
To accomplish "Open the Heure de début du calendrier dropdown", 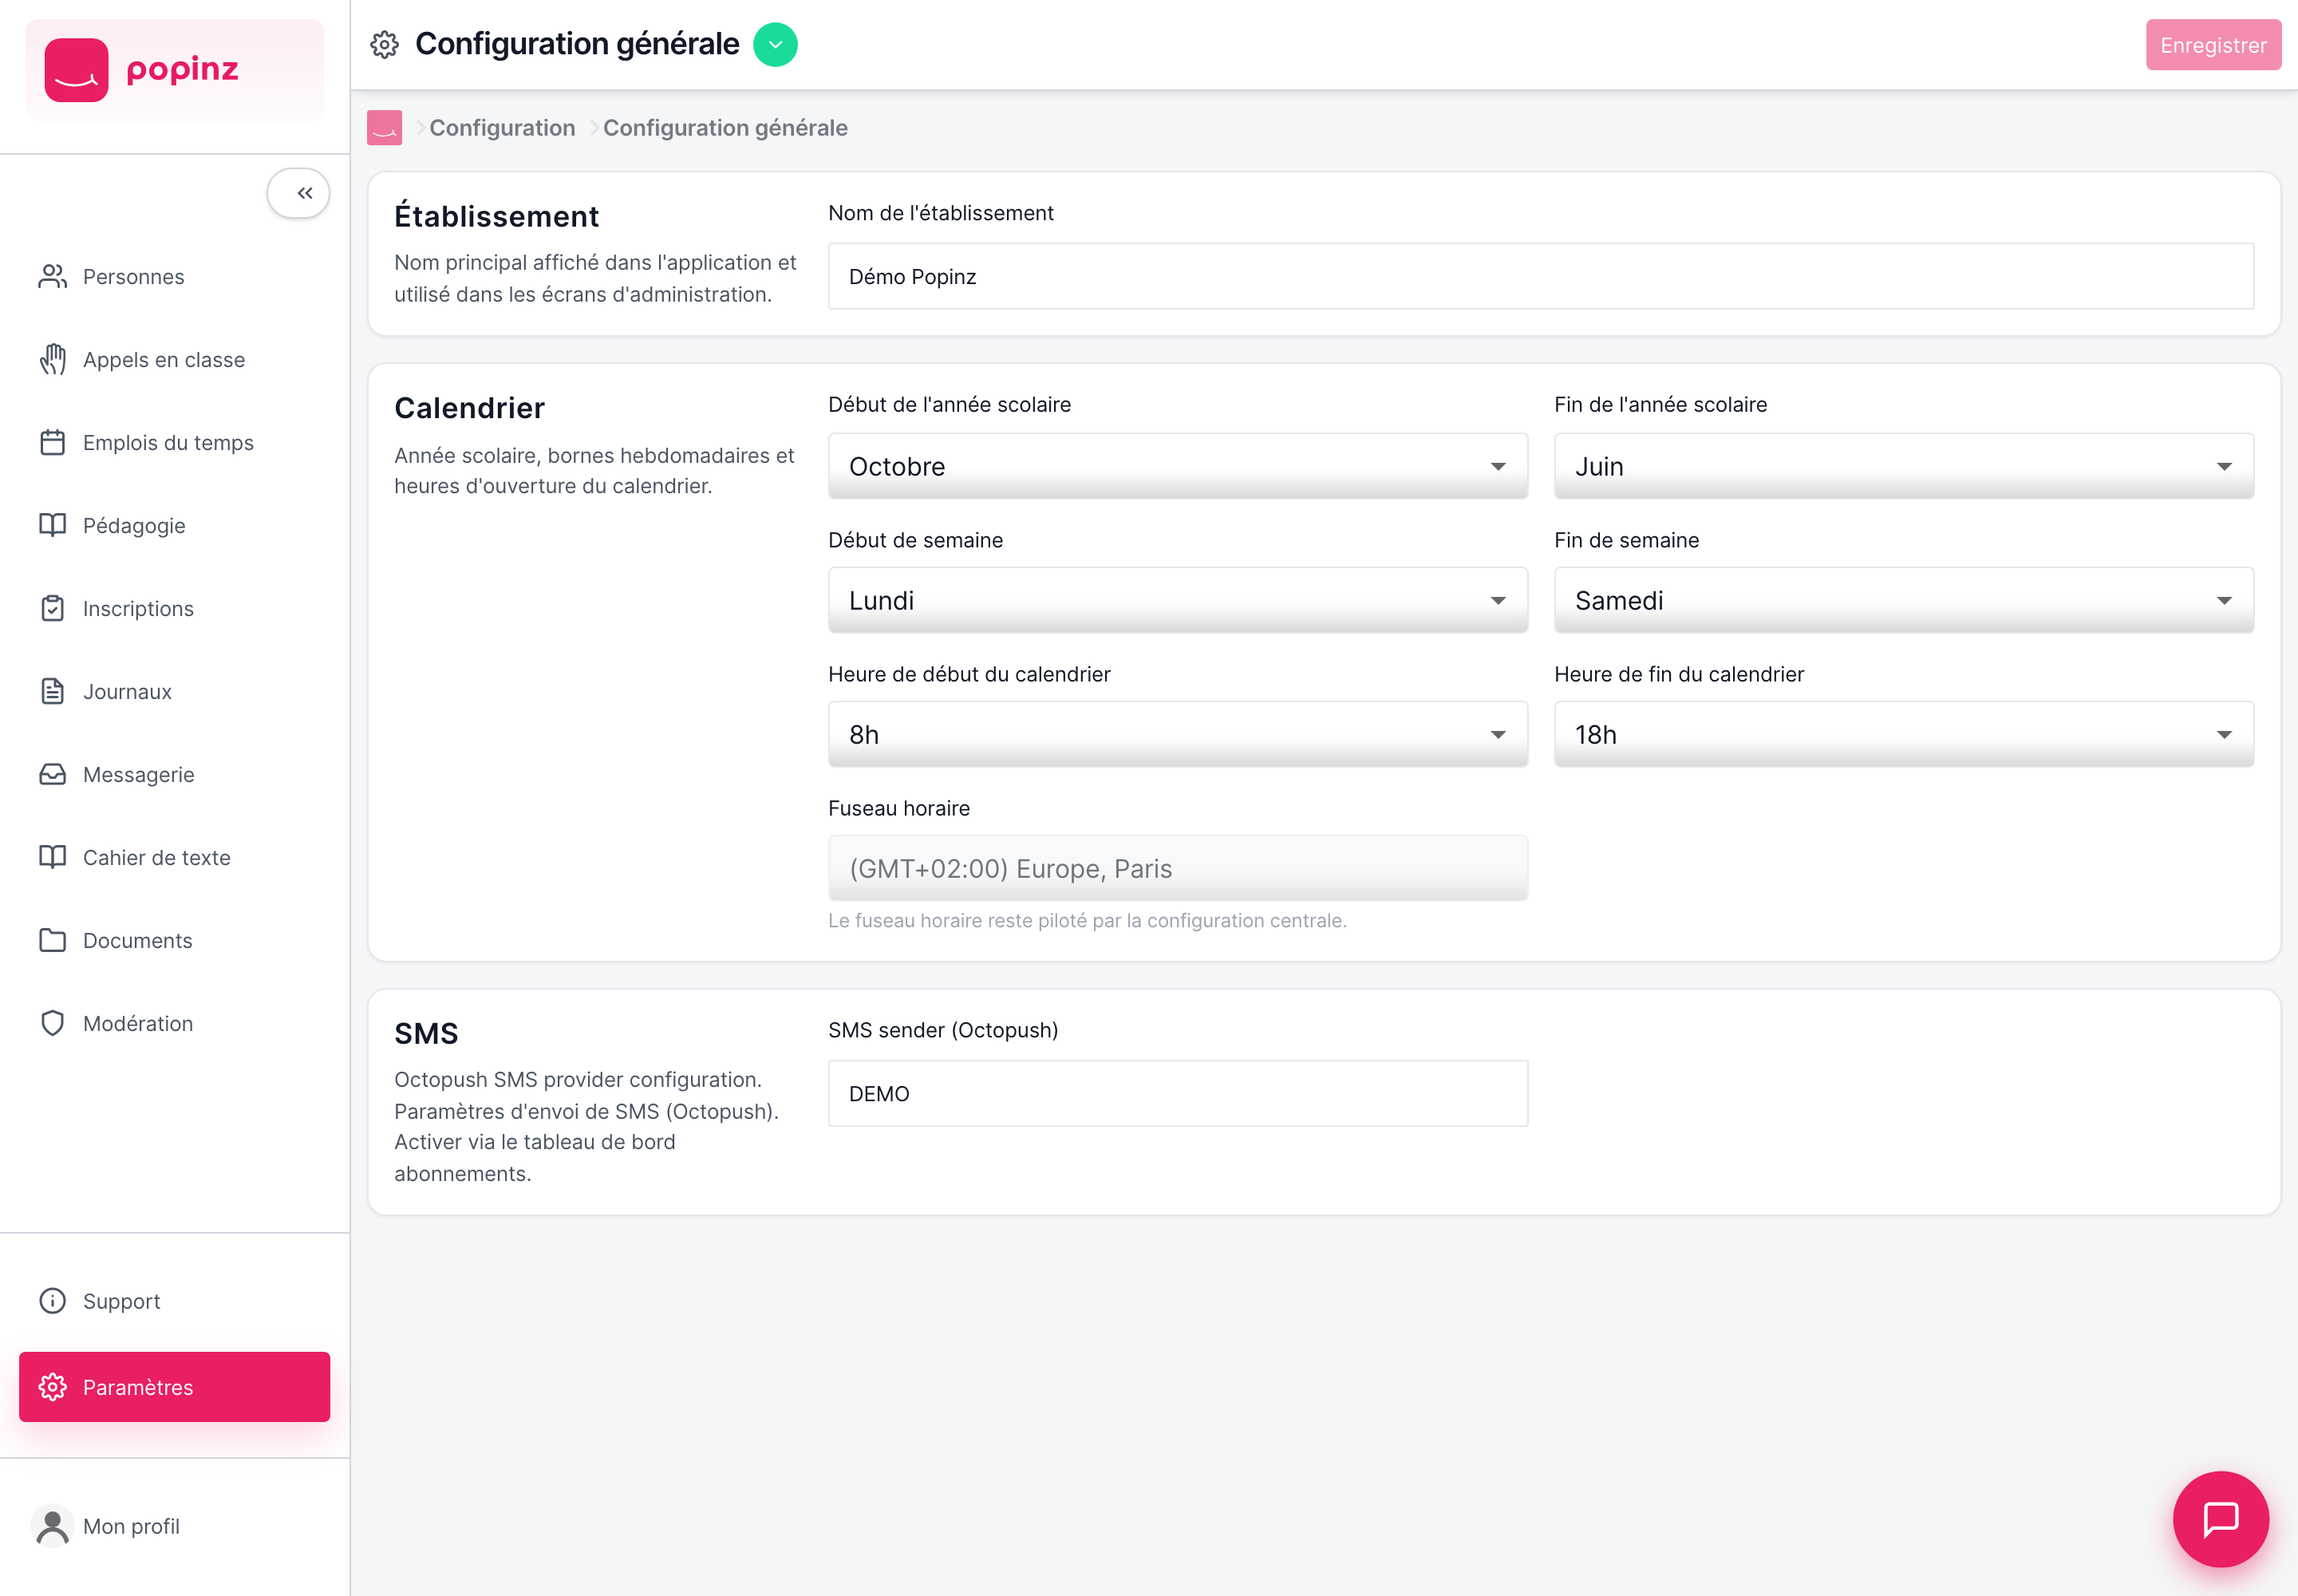I will [x=1177, y=734].
